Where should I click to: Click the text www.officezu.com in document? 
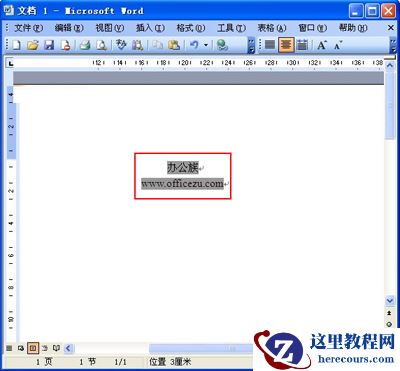[182, 183]
